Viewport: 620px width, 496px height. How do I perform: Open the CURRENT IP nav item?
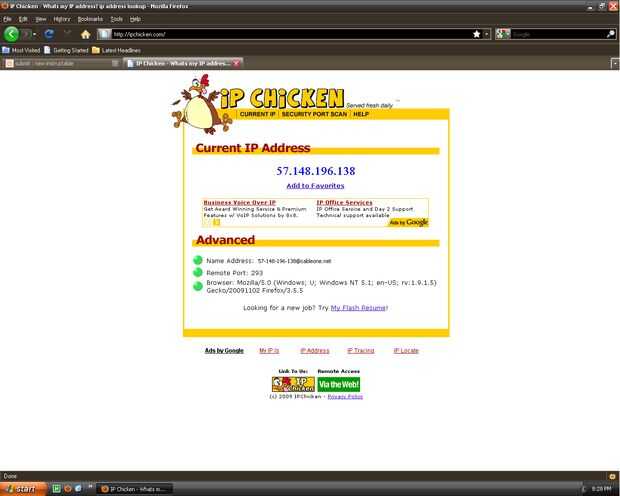tap(257, 114)
